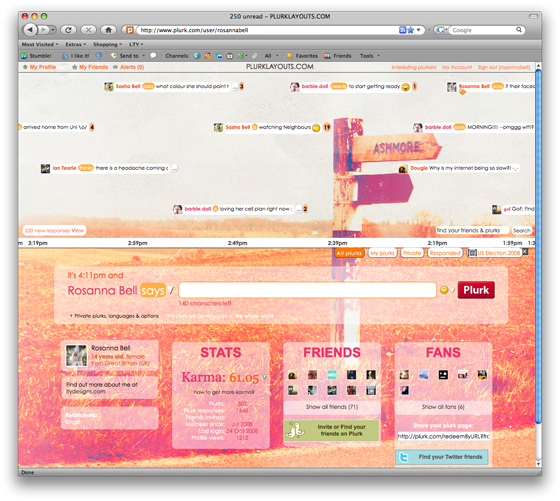Viewport: 560px width, 501px height.
Task: Open the Google search engine selector
Action: [441, 30]
